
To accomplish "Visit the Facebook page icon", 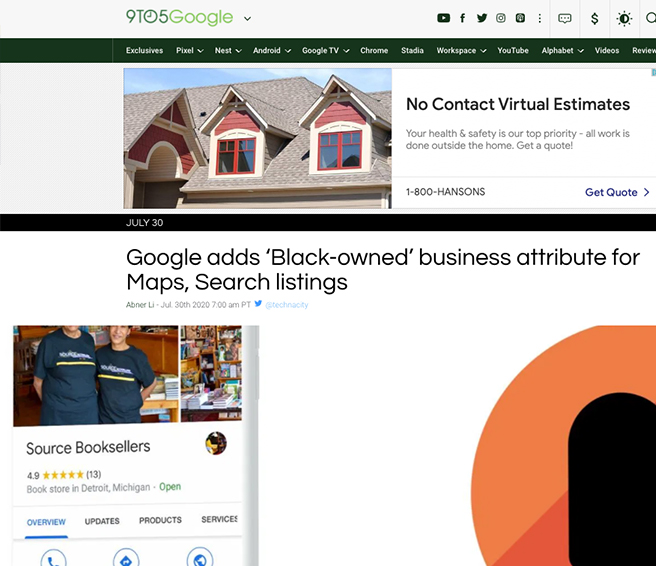I will (462, 18).
